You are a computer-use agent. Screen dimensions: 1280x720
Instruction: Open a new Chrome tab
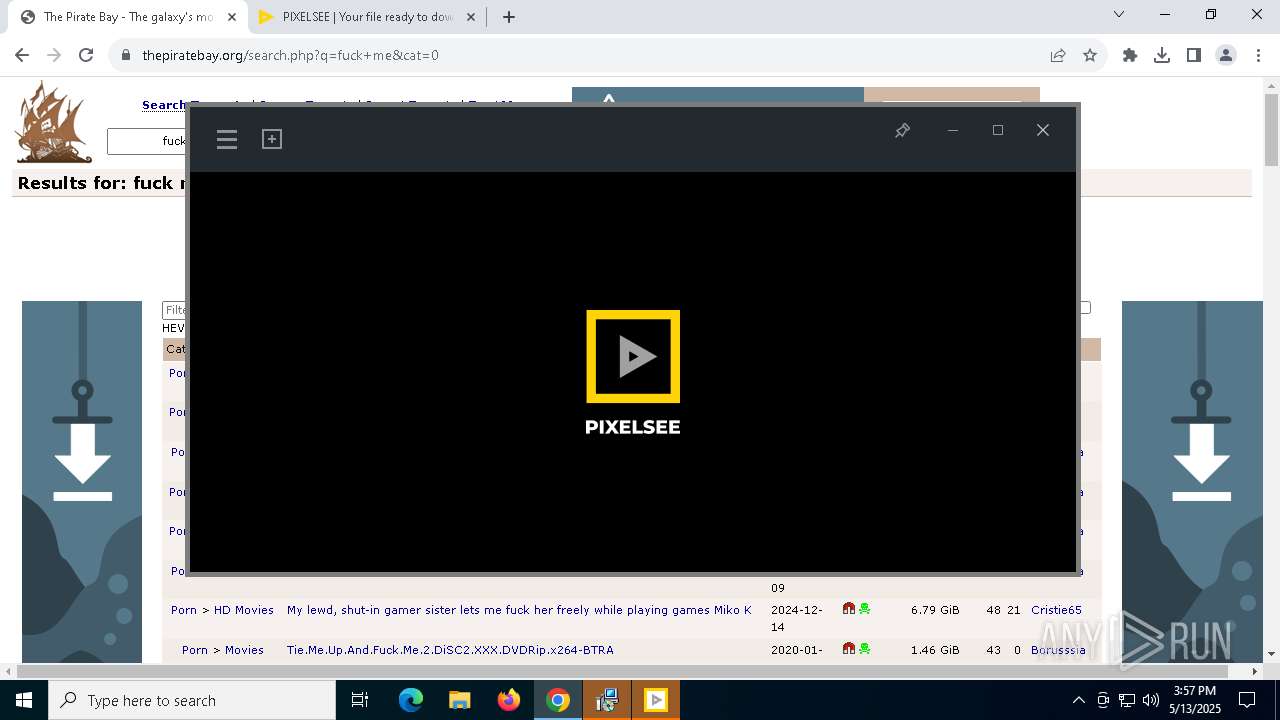point(509,17)
